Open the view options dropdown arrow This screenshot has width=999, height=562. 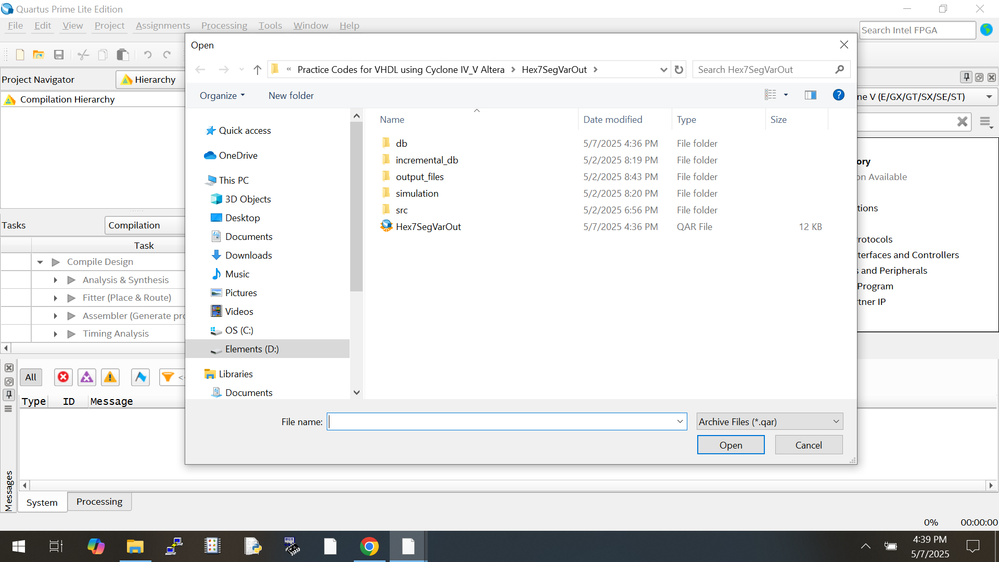click(x=786, y=95)
